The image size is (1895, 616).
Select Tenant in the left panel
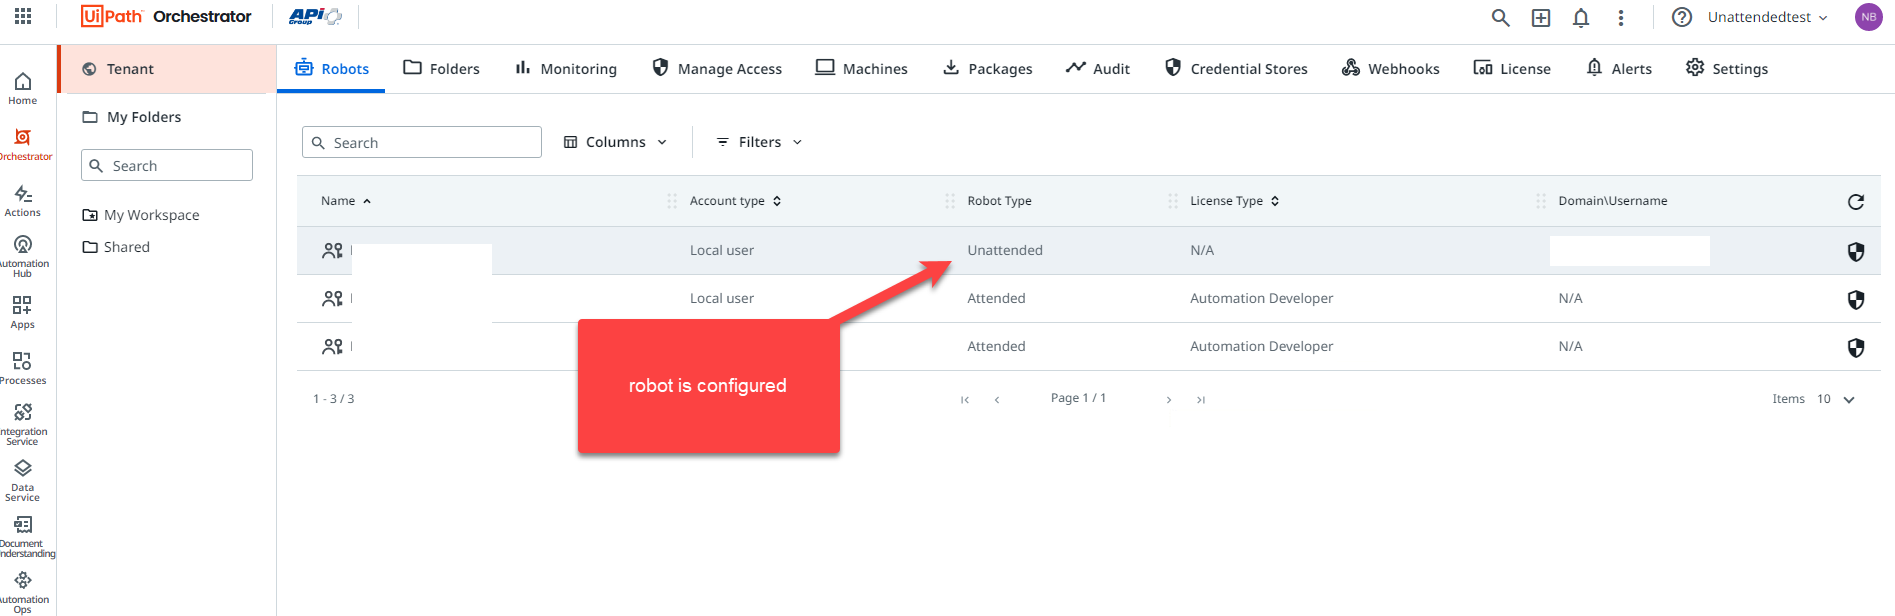(130, 69)
